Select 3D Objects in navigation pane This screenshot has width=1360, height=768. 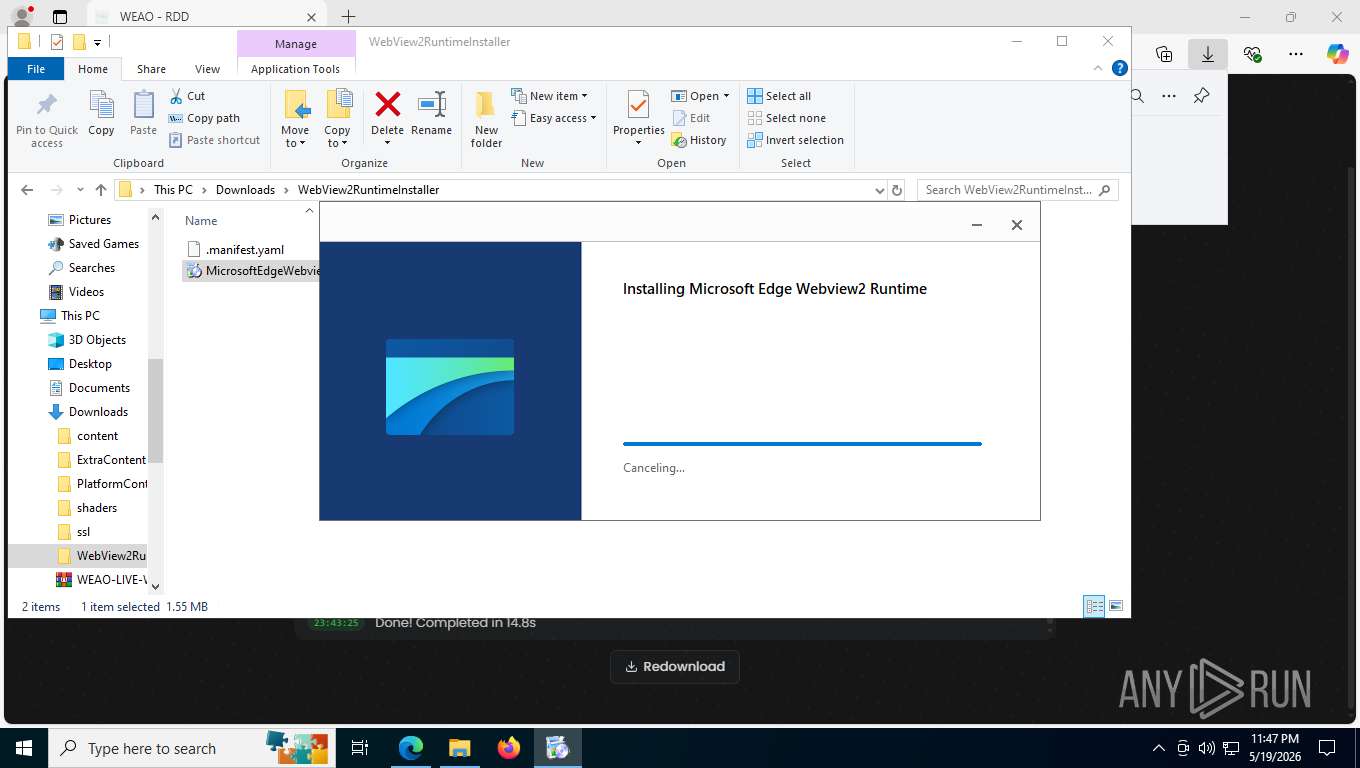click(97, 340)
